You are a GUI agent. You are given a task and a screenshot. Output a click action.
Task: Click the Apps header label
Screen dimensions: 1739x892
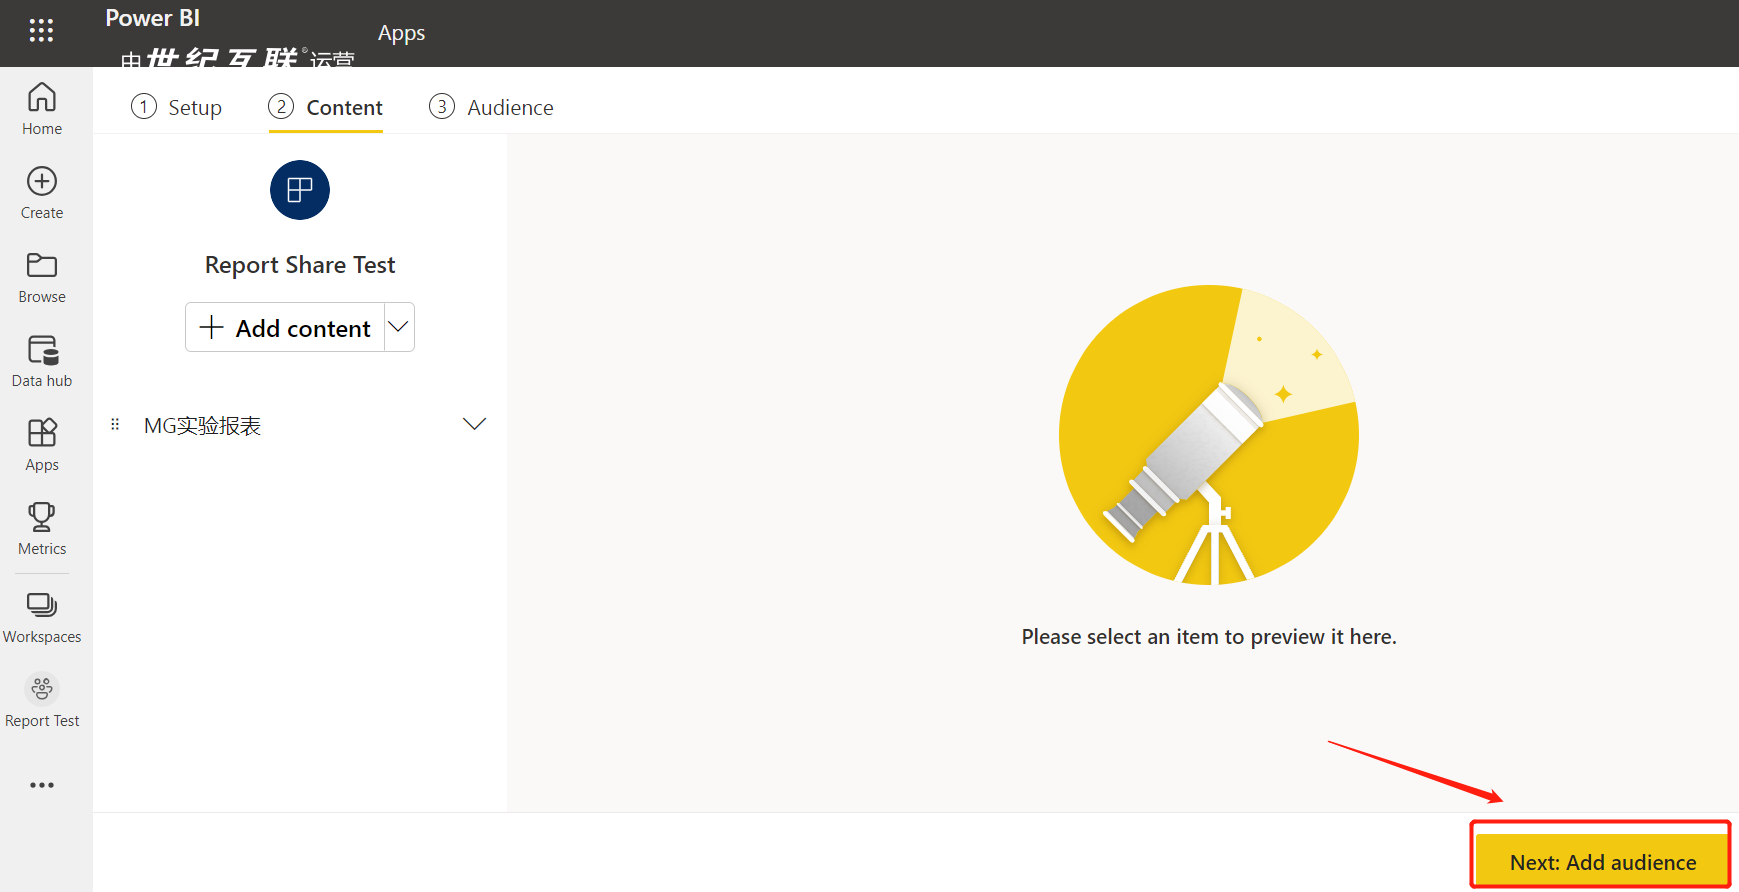[402, 33]
